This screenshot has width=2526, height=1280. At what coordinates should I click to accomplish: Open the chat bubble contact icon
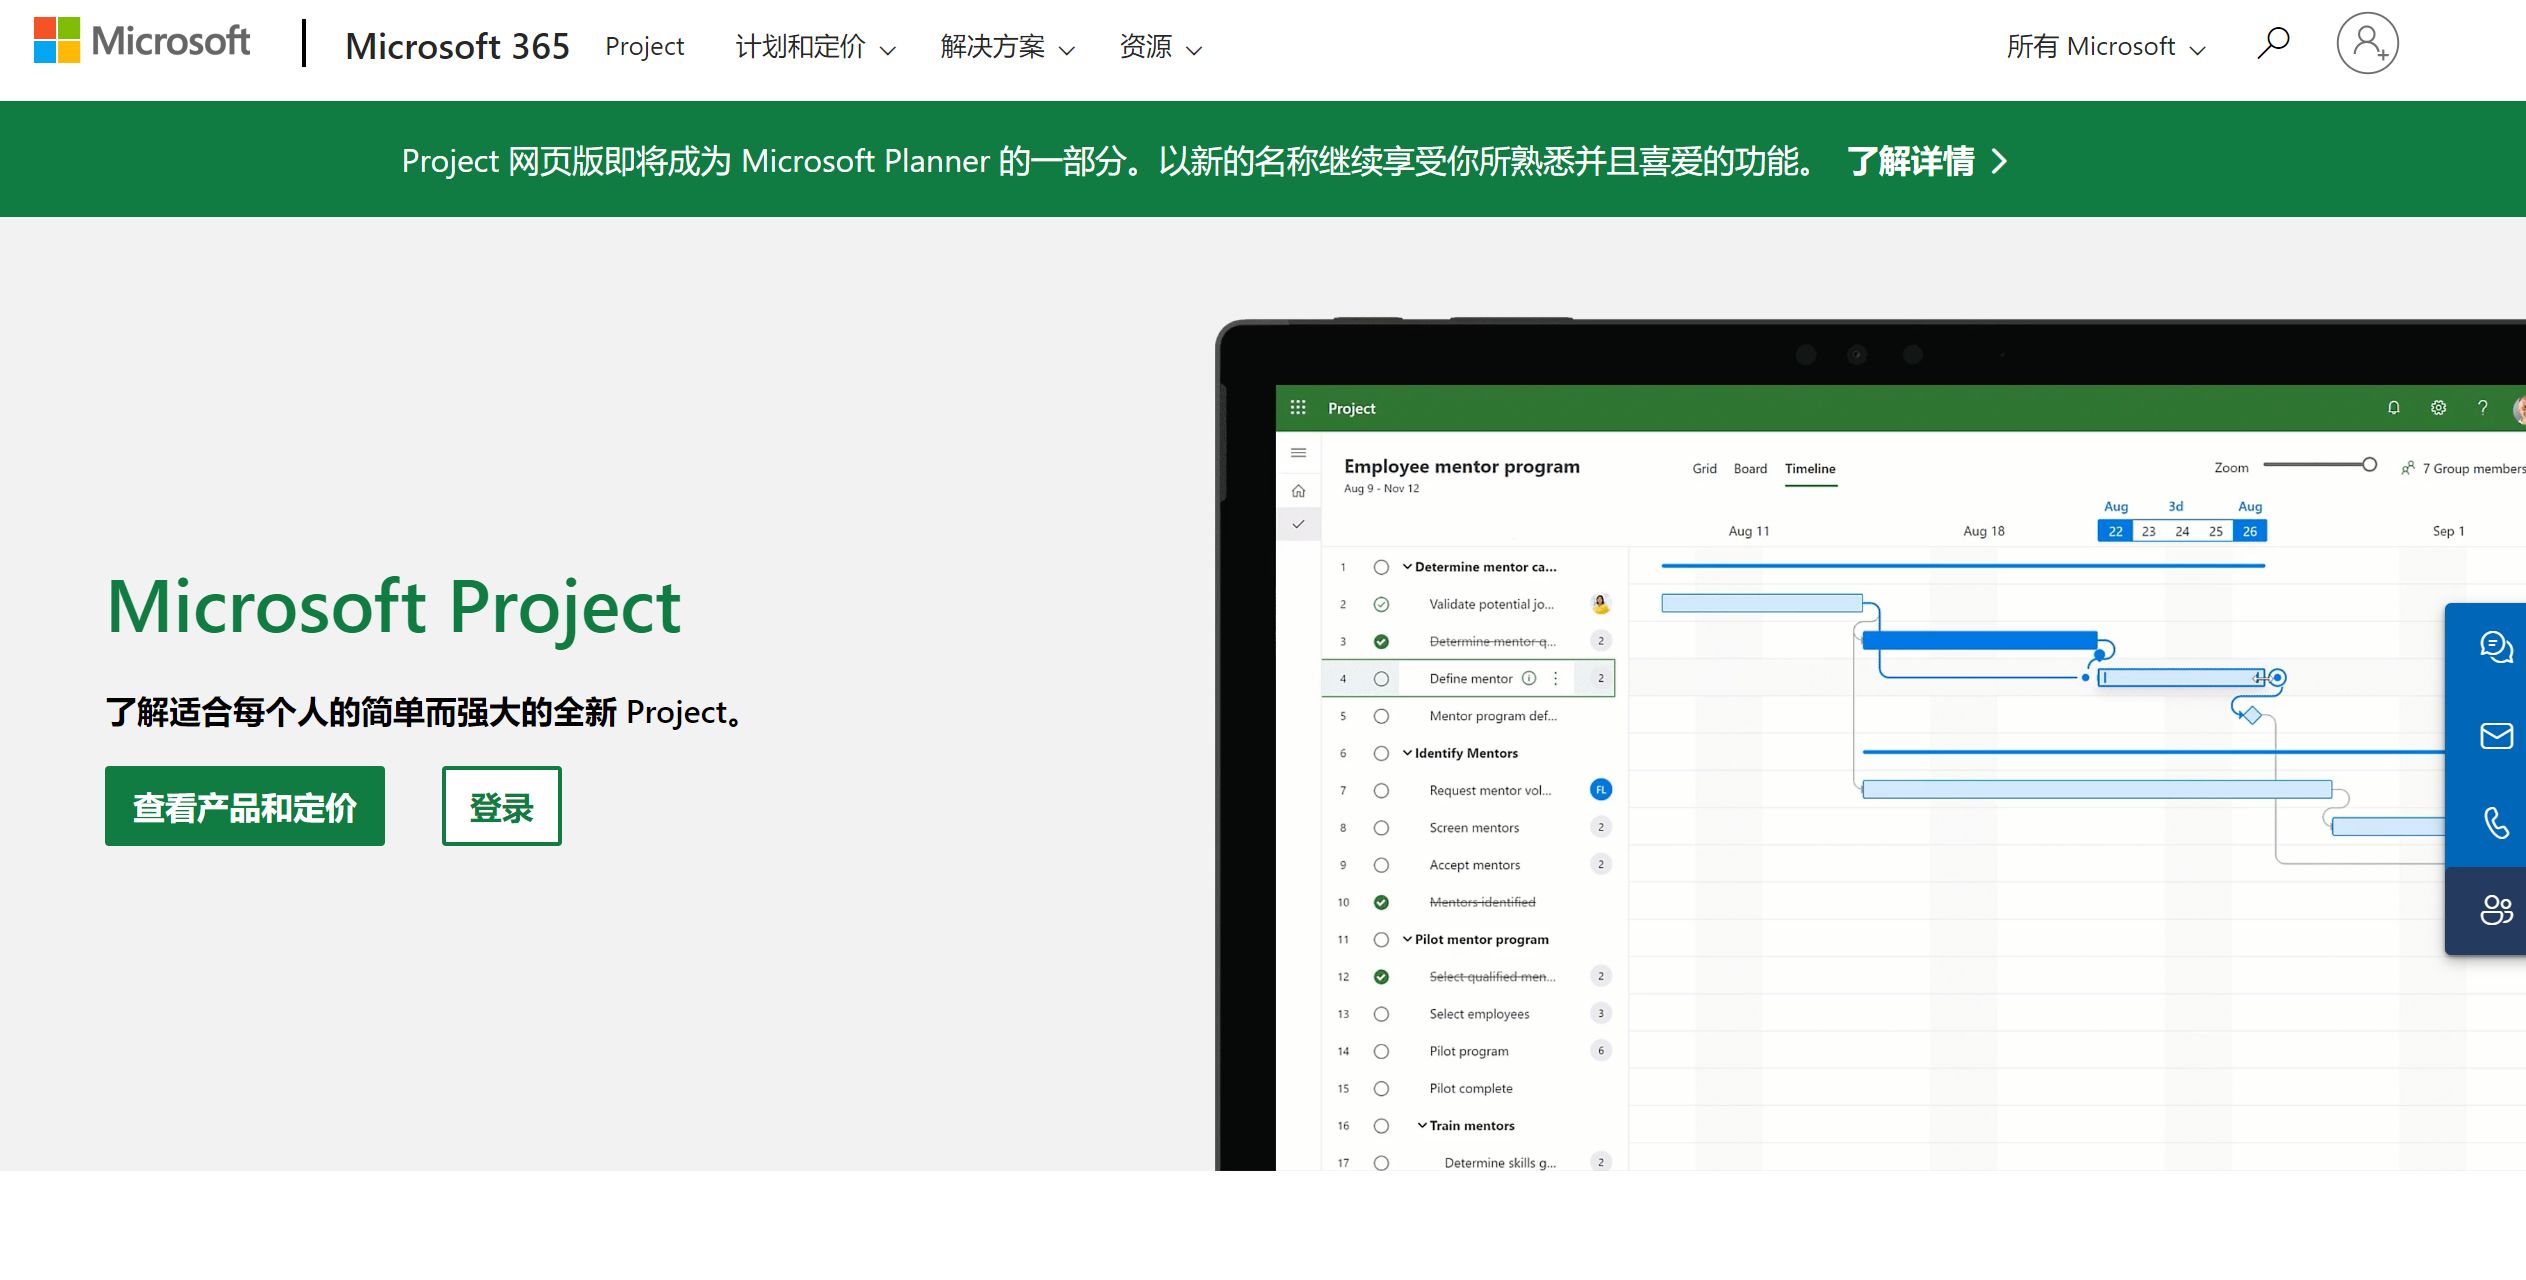click(2495, 648)
